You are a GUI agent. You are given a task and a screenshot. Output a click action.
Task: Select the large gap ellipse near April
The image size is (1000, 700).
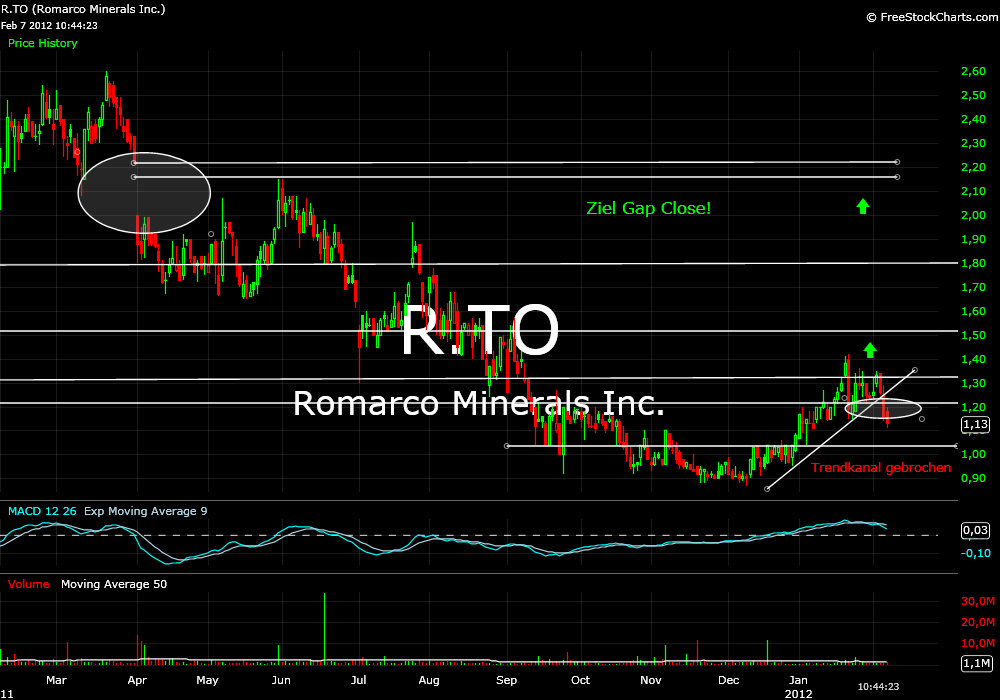tap(144, 193)
